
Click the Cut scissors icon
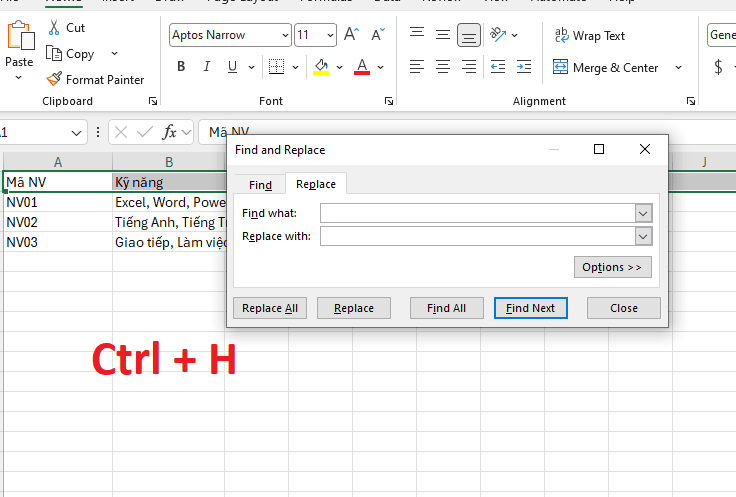coord(54,28)
